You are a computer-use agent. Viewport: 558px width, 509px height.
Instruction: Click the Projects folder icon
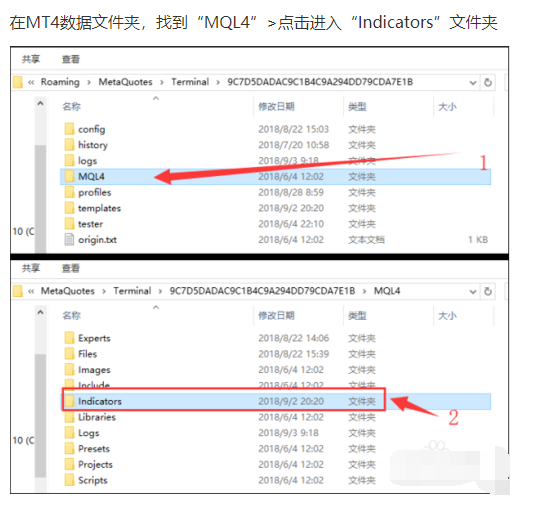pos(69,464)
